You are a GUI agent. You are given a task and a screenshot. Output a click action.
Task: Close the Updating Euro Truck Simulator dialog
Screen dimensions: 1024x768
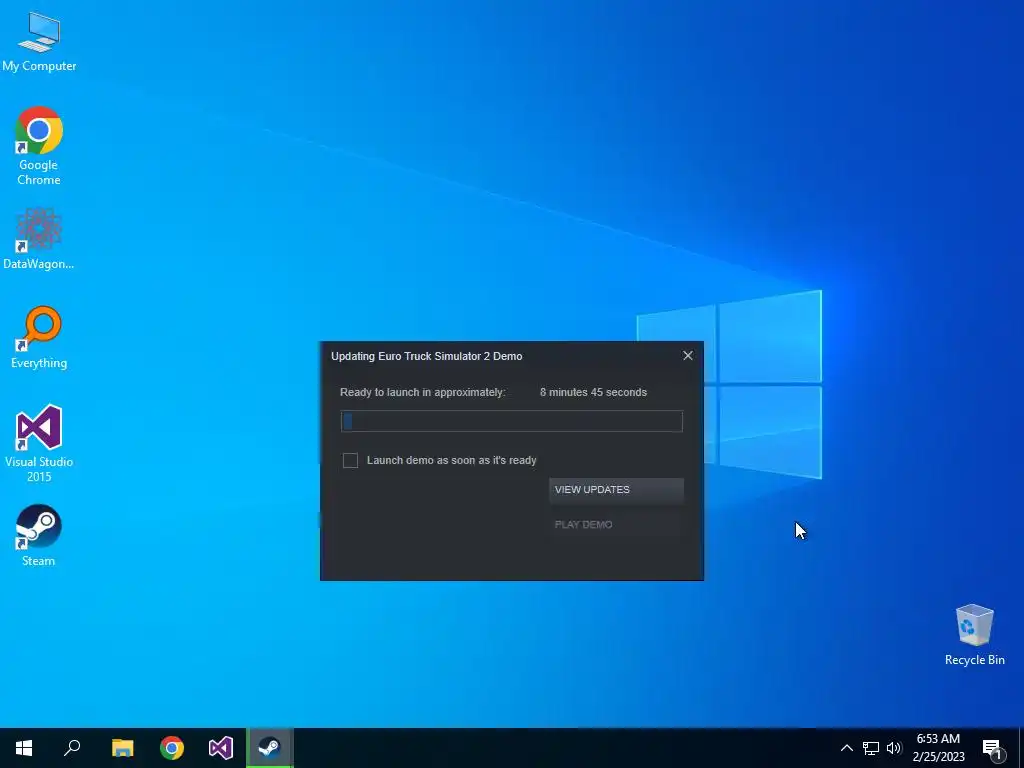(688, 355)
